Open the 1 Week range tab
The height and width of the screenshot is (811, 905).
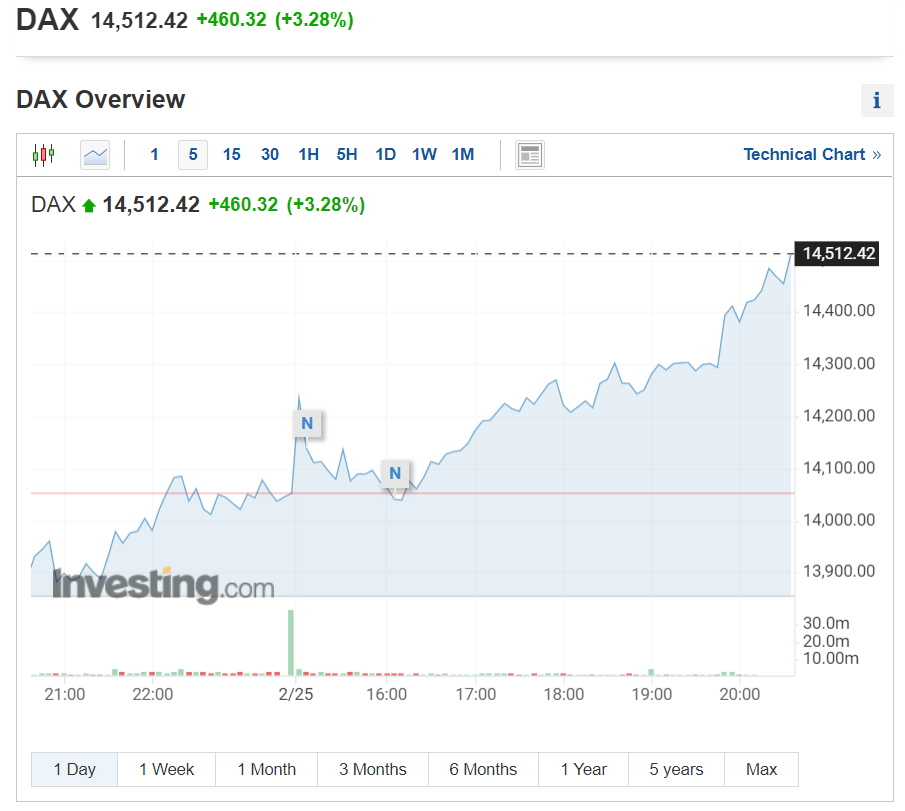coord(166,769)
